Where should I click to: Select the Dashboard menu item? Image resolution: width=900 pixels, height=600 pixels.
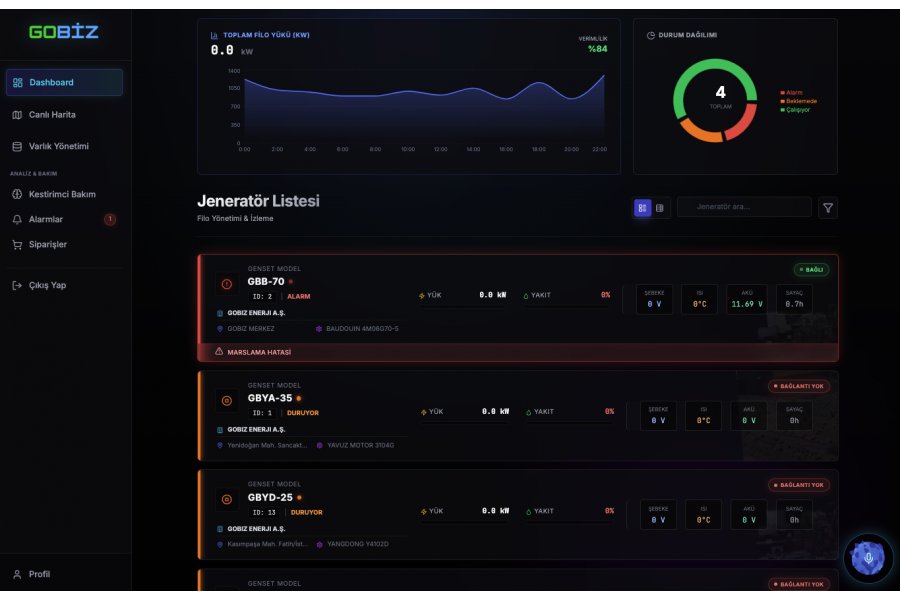pyautogui.click(x=64, y=82)
